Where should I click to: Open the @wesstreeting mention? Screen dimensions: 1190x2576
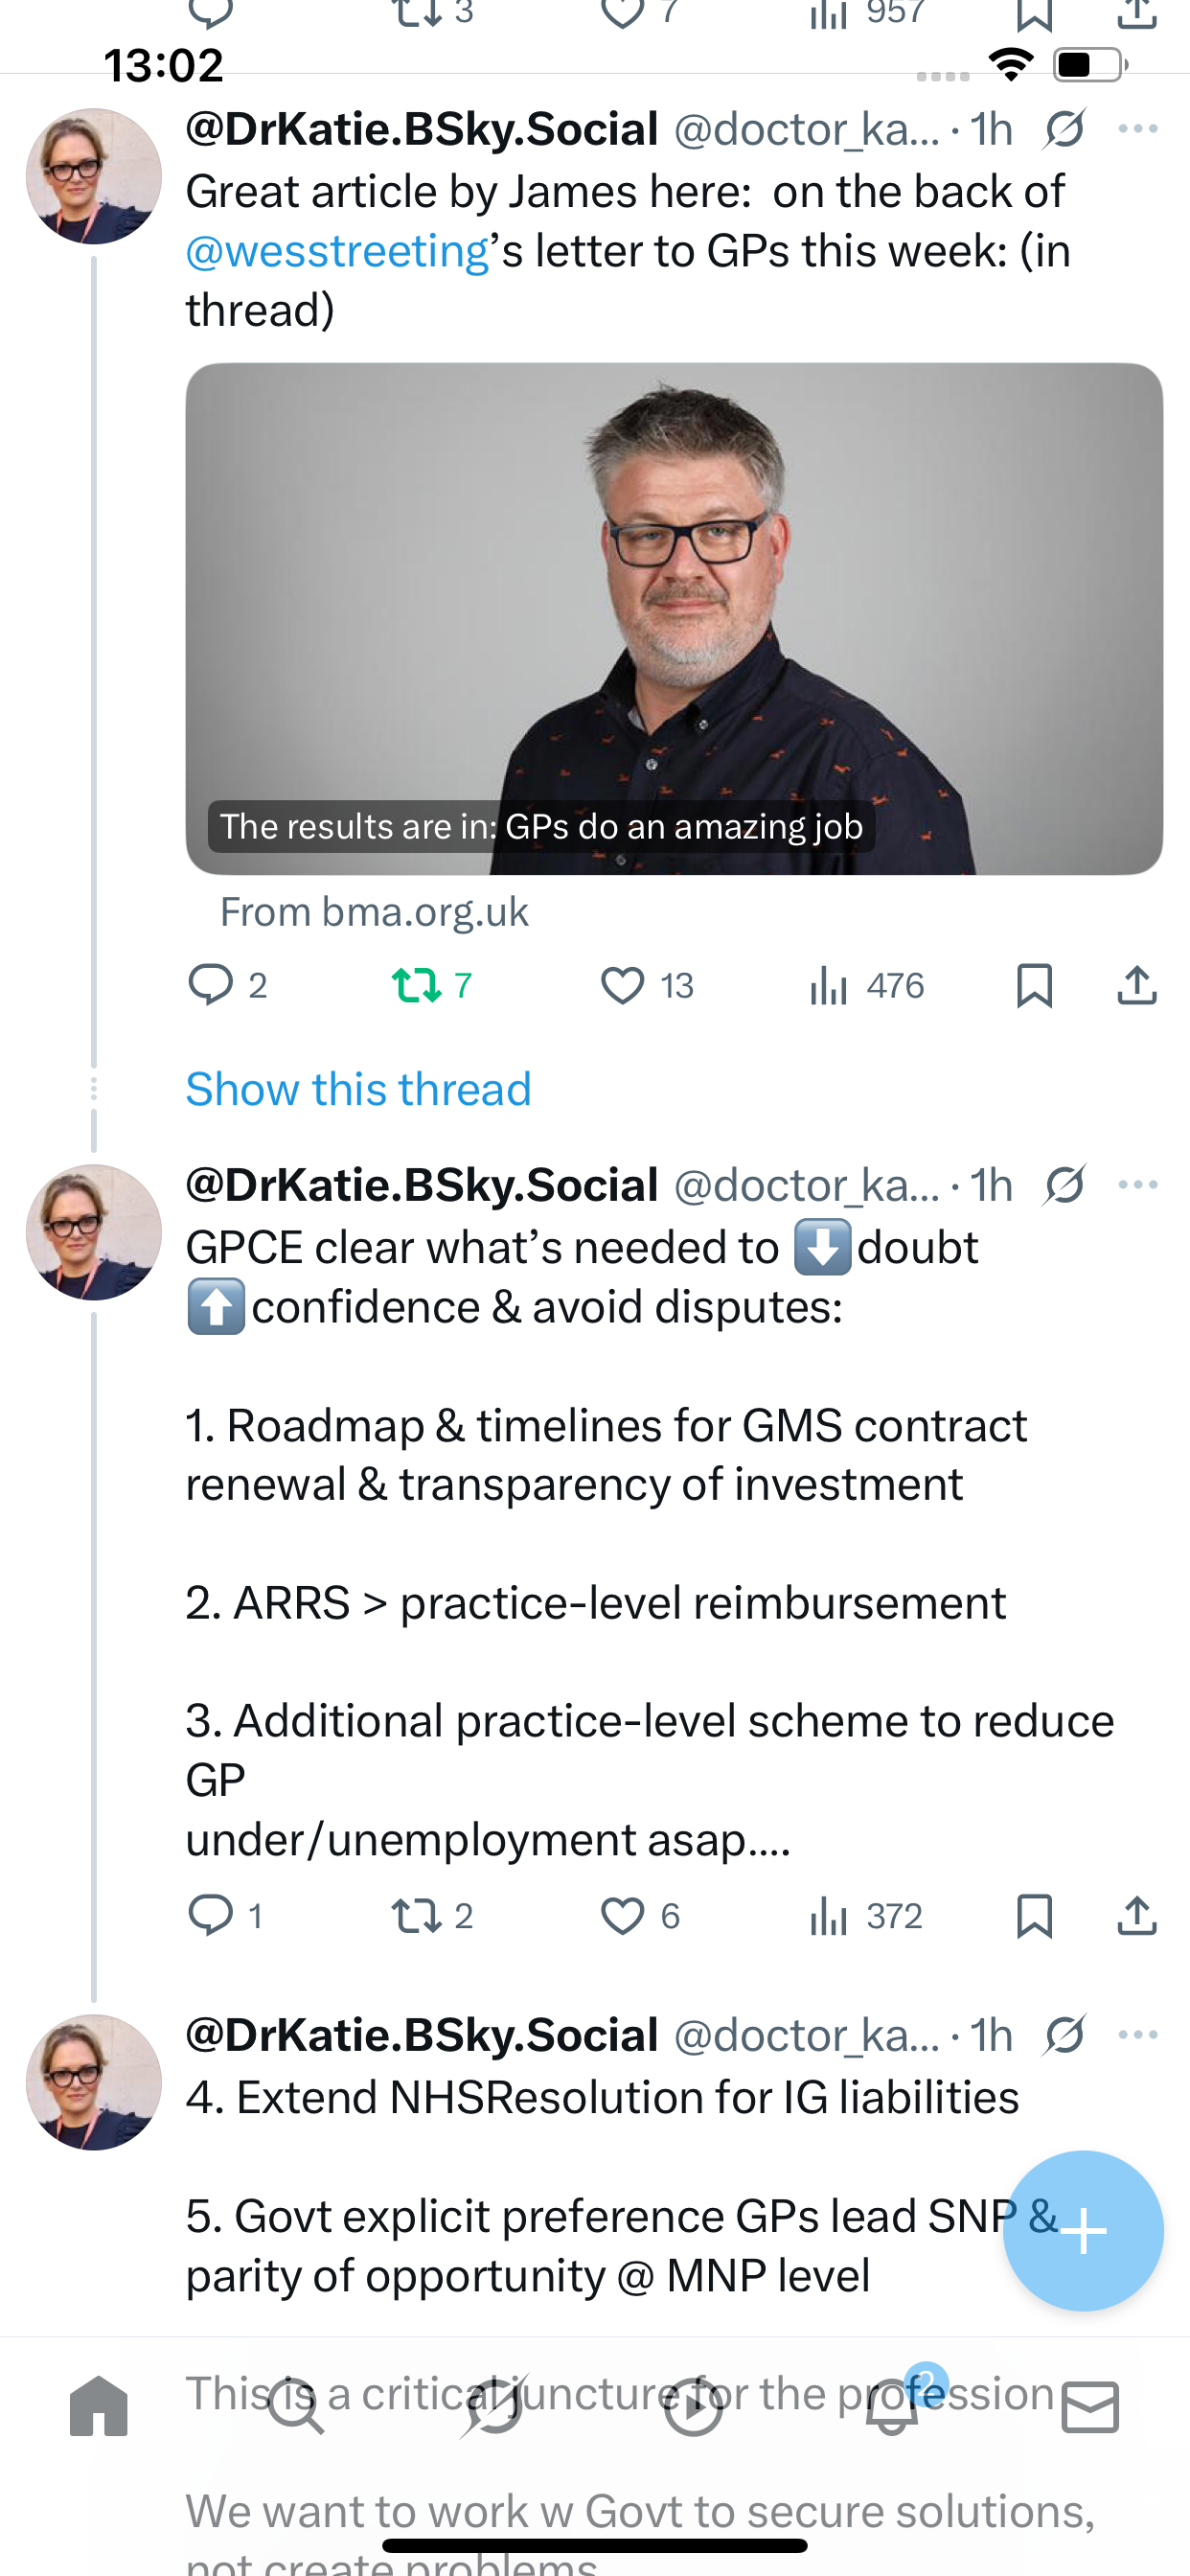(337, 251)
